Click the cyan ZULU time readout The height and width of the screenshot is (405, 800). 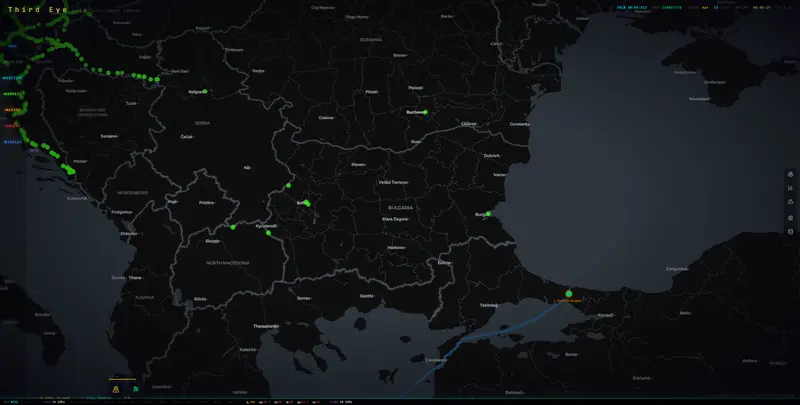(x=632, y=7)
